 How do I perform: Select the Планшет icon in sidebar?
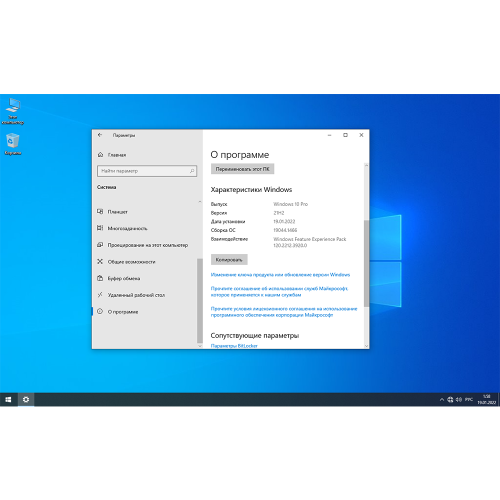point(100,212)
